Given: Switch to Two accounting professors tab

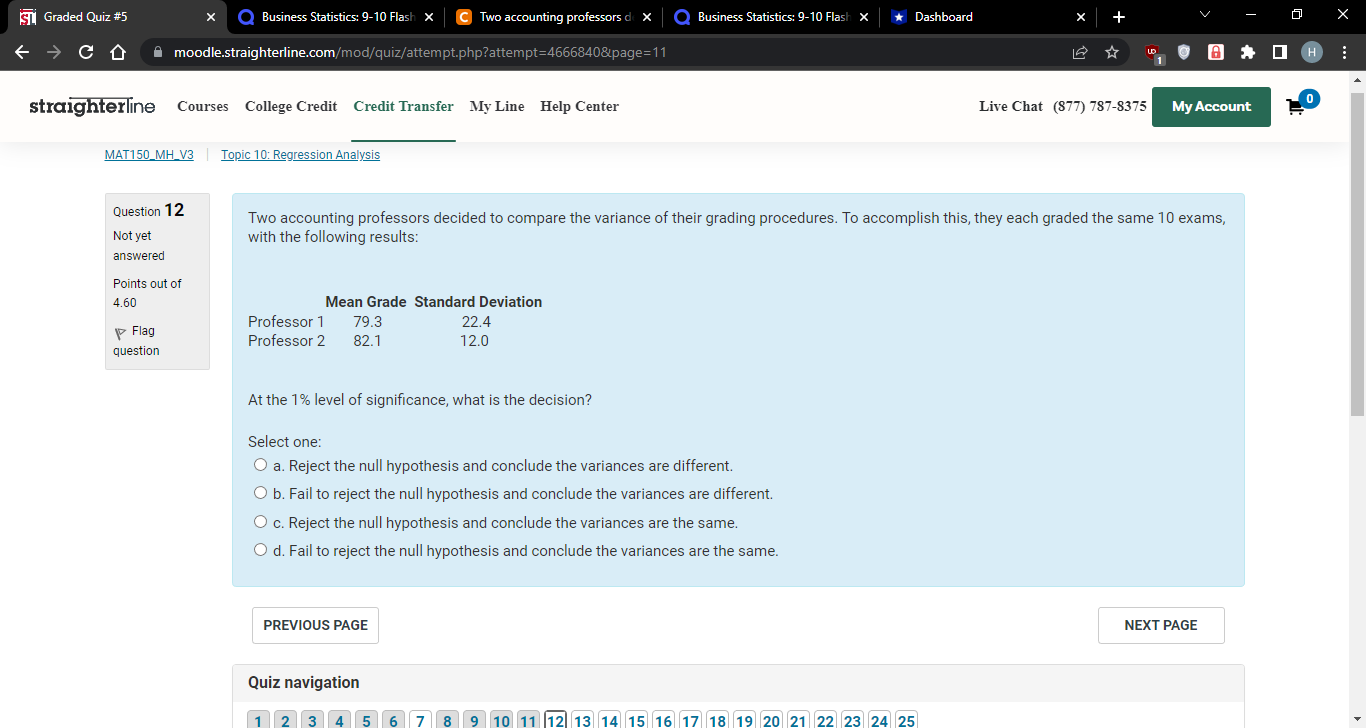Looking at the screenshot, I should [554, 17].
